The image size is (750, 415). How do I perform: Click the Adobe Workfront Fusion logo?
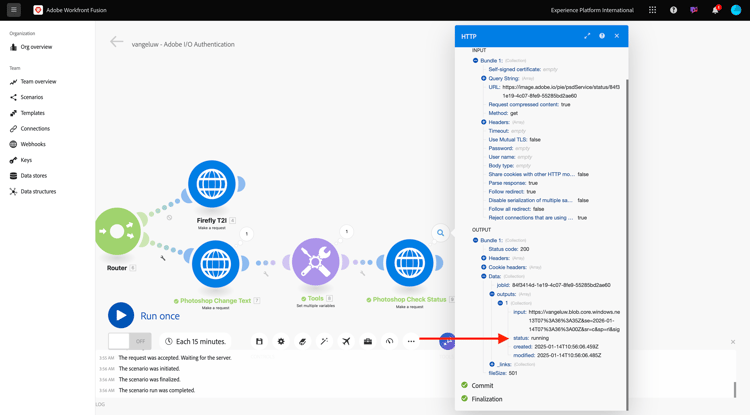coord(38,10)
